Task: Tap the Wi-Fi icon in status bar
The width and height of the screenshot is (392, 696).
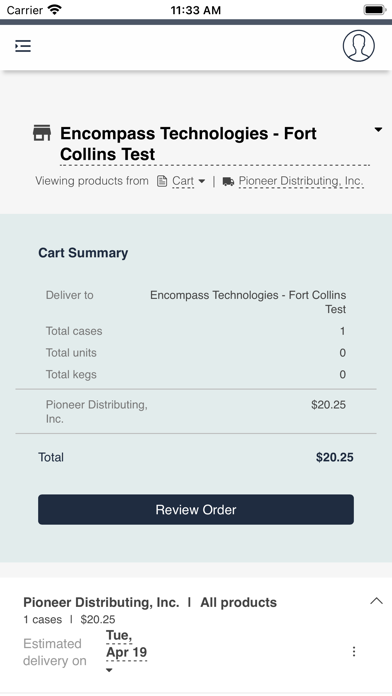Action: [x=55, y=9]
